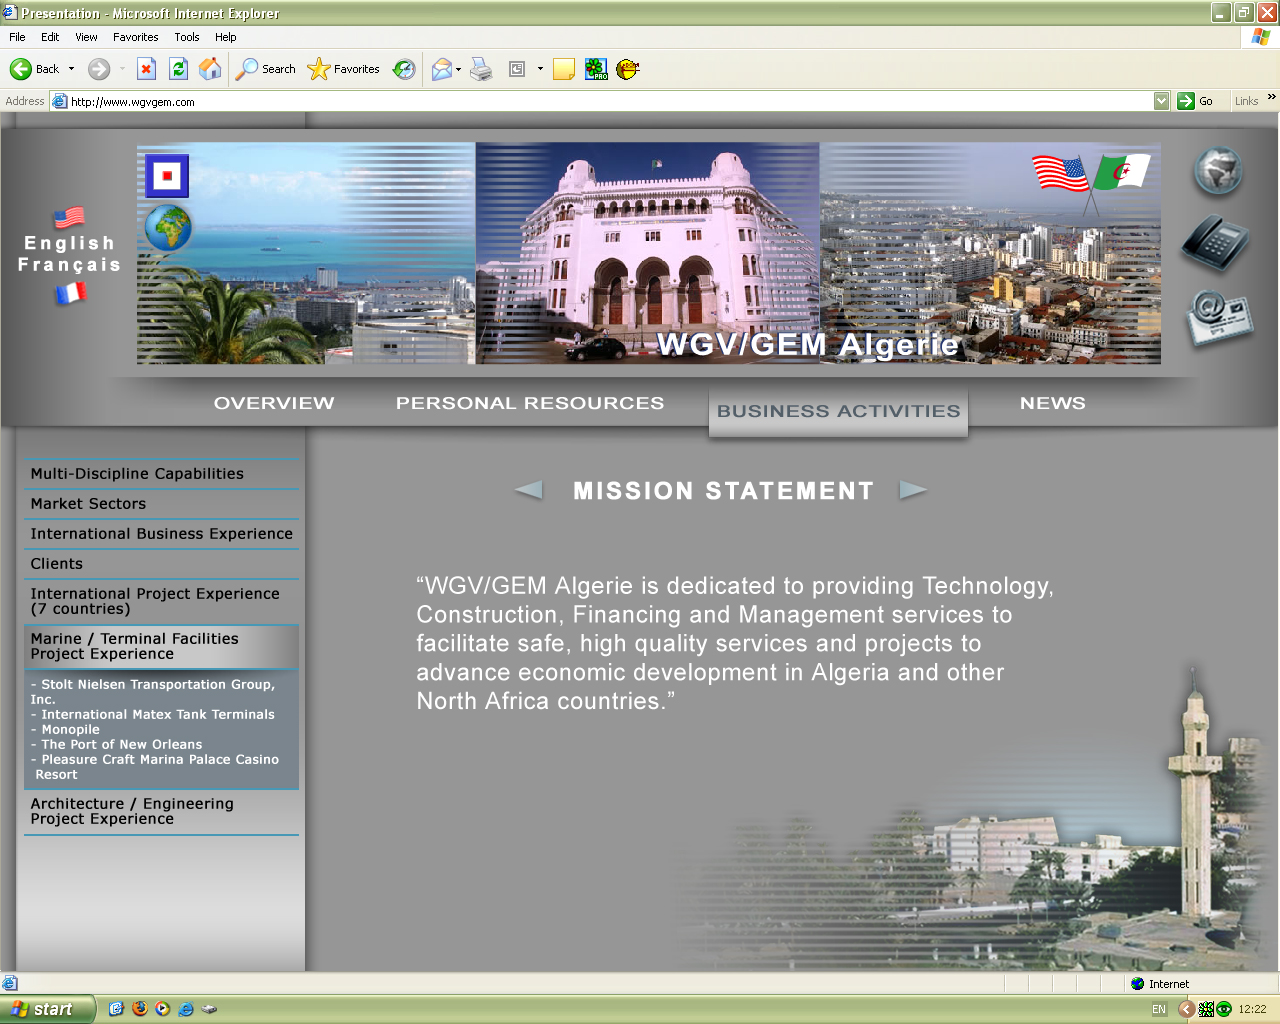Click the yellow smiley toolbar icon
The height and width of the screenshot is (1024, 1280).
coord(627,69)
